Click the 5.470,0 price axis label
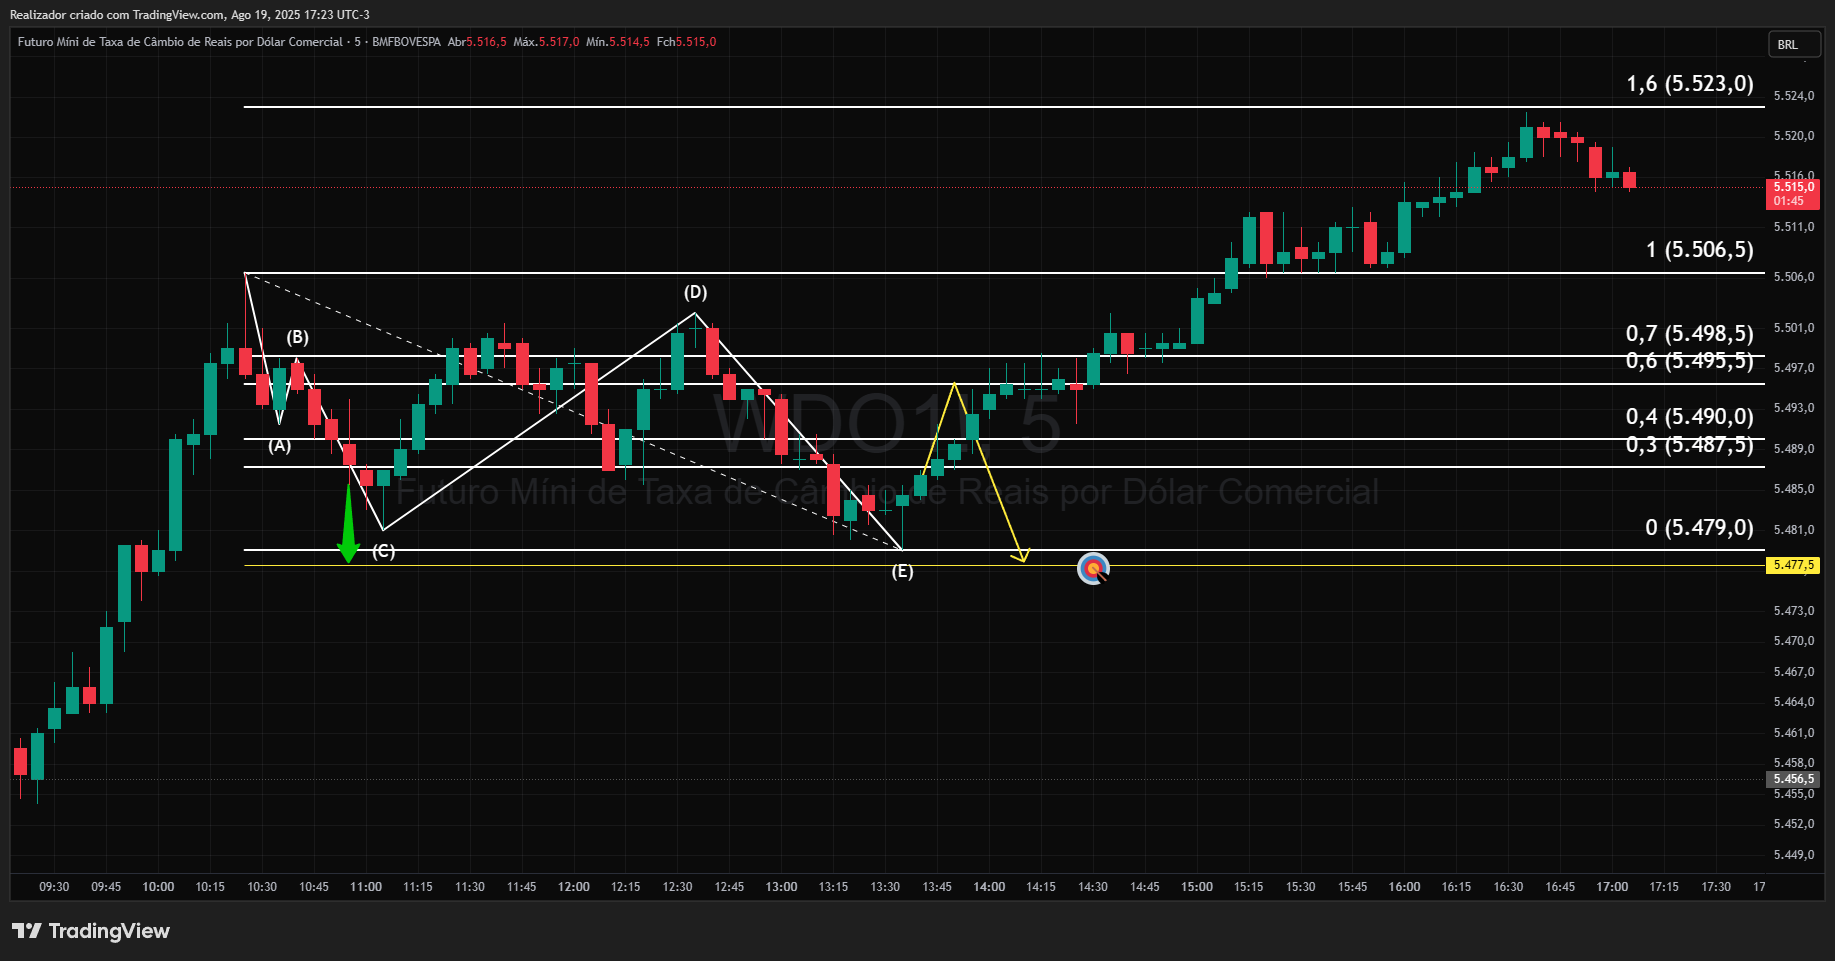The width and height of the screenshot is (1835, 961). [1794, 641]
